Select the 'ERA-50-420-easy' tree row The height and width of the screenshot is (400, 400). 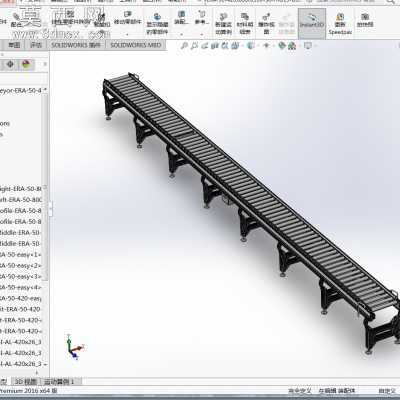pyautogui.click(x=21, y=298)
